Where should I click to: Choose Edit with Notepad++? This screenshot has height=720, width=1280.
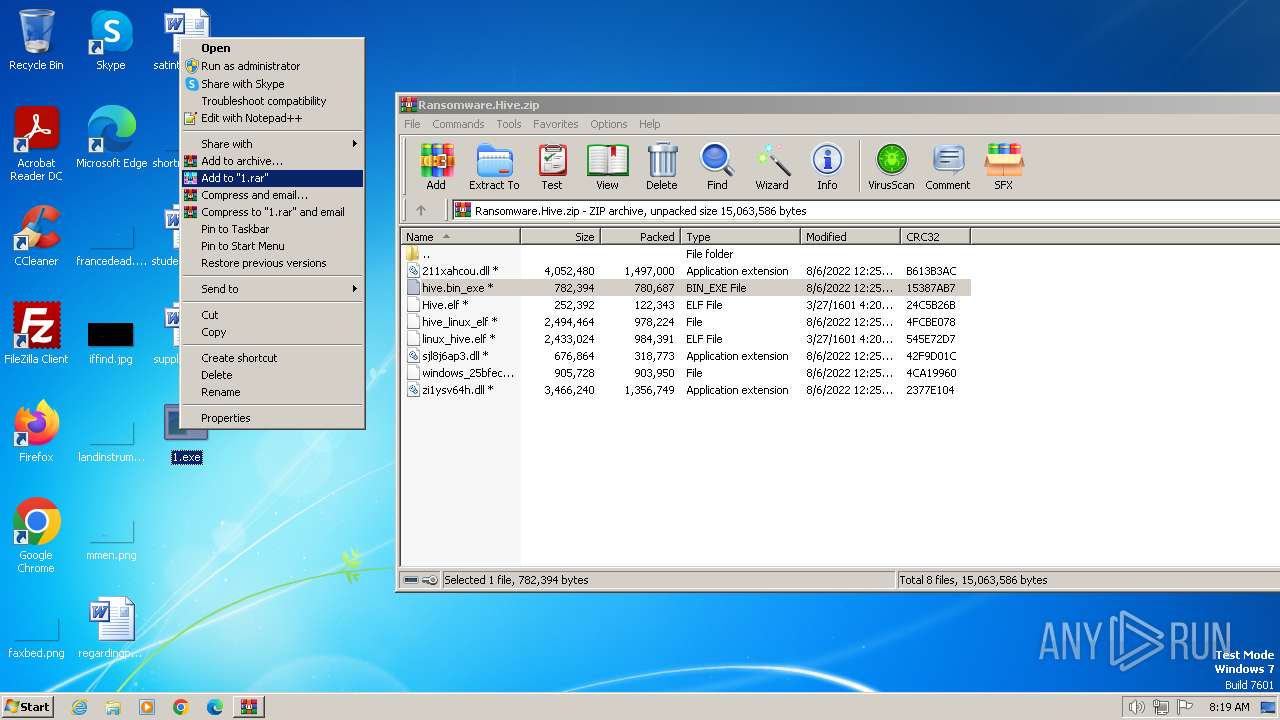(272, 118)
